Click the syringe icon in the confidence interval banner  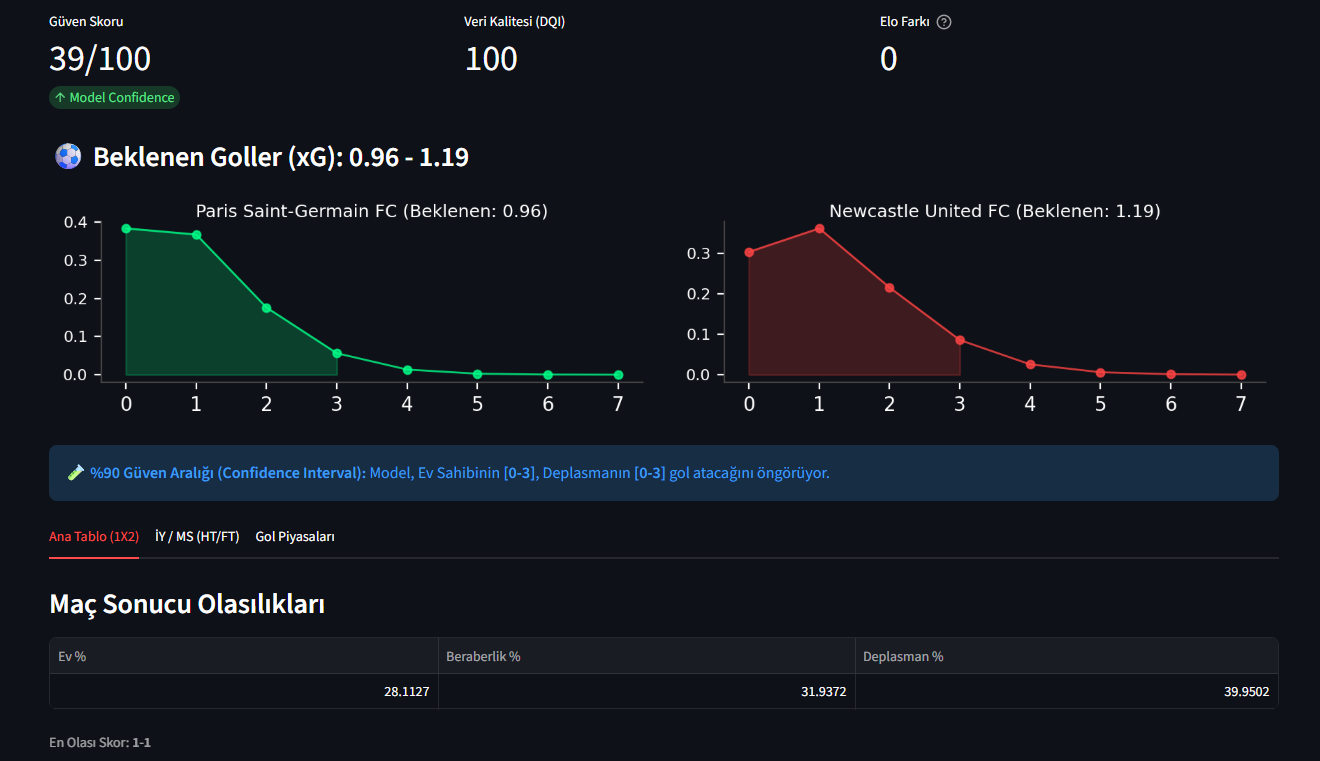[x=75, y=472]
